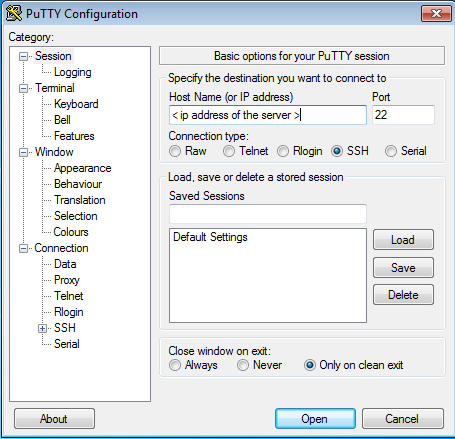Click the Save button
Screen dimensions: 455x439
tap(403, 268)
